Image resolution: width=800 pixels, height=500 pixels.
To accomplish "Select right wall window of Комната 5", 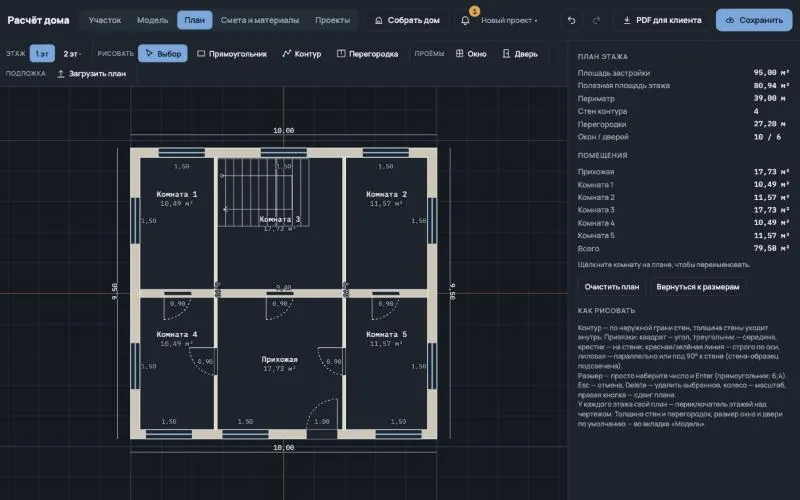I will [x=432, y=366].
